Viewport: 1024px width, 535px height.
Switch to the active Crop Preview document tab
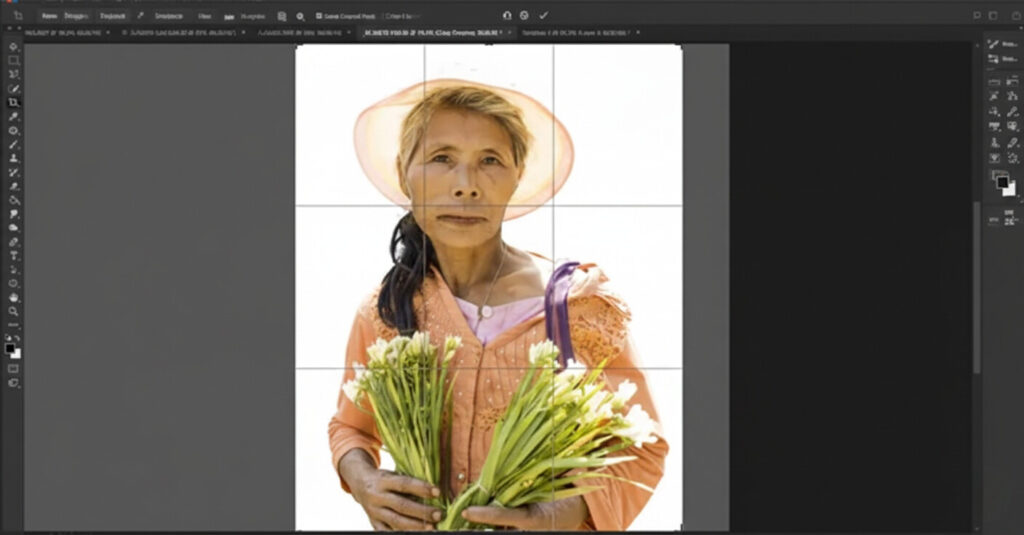coord(431,32)
